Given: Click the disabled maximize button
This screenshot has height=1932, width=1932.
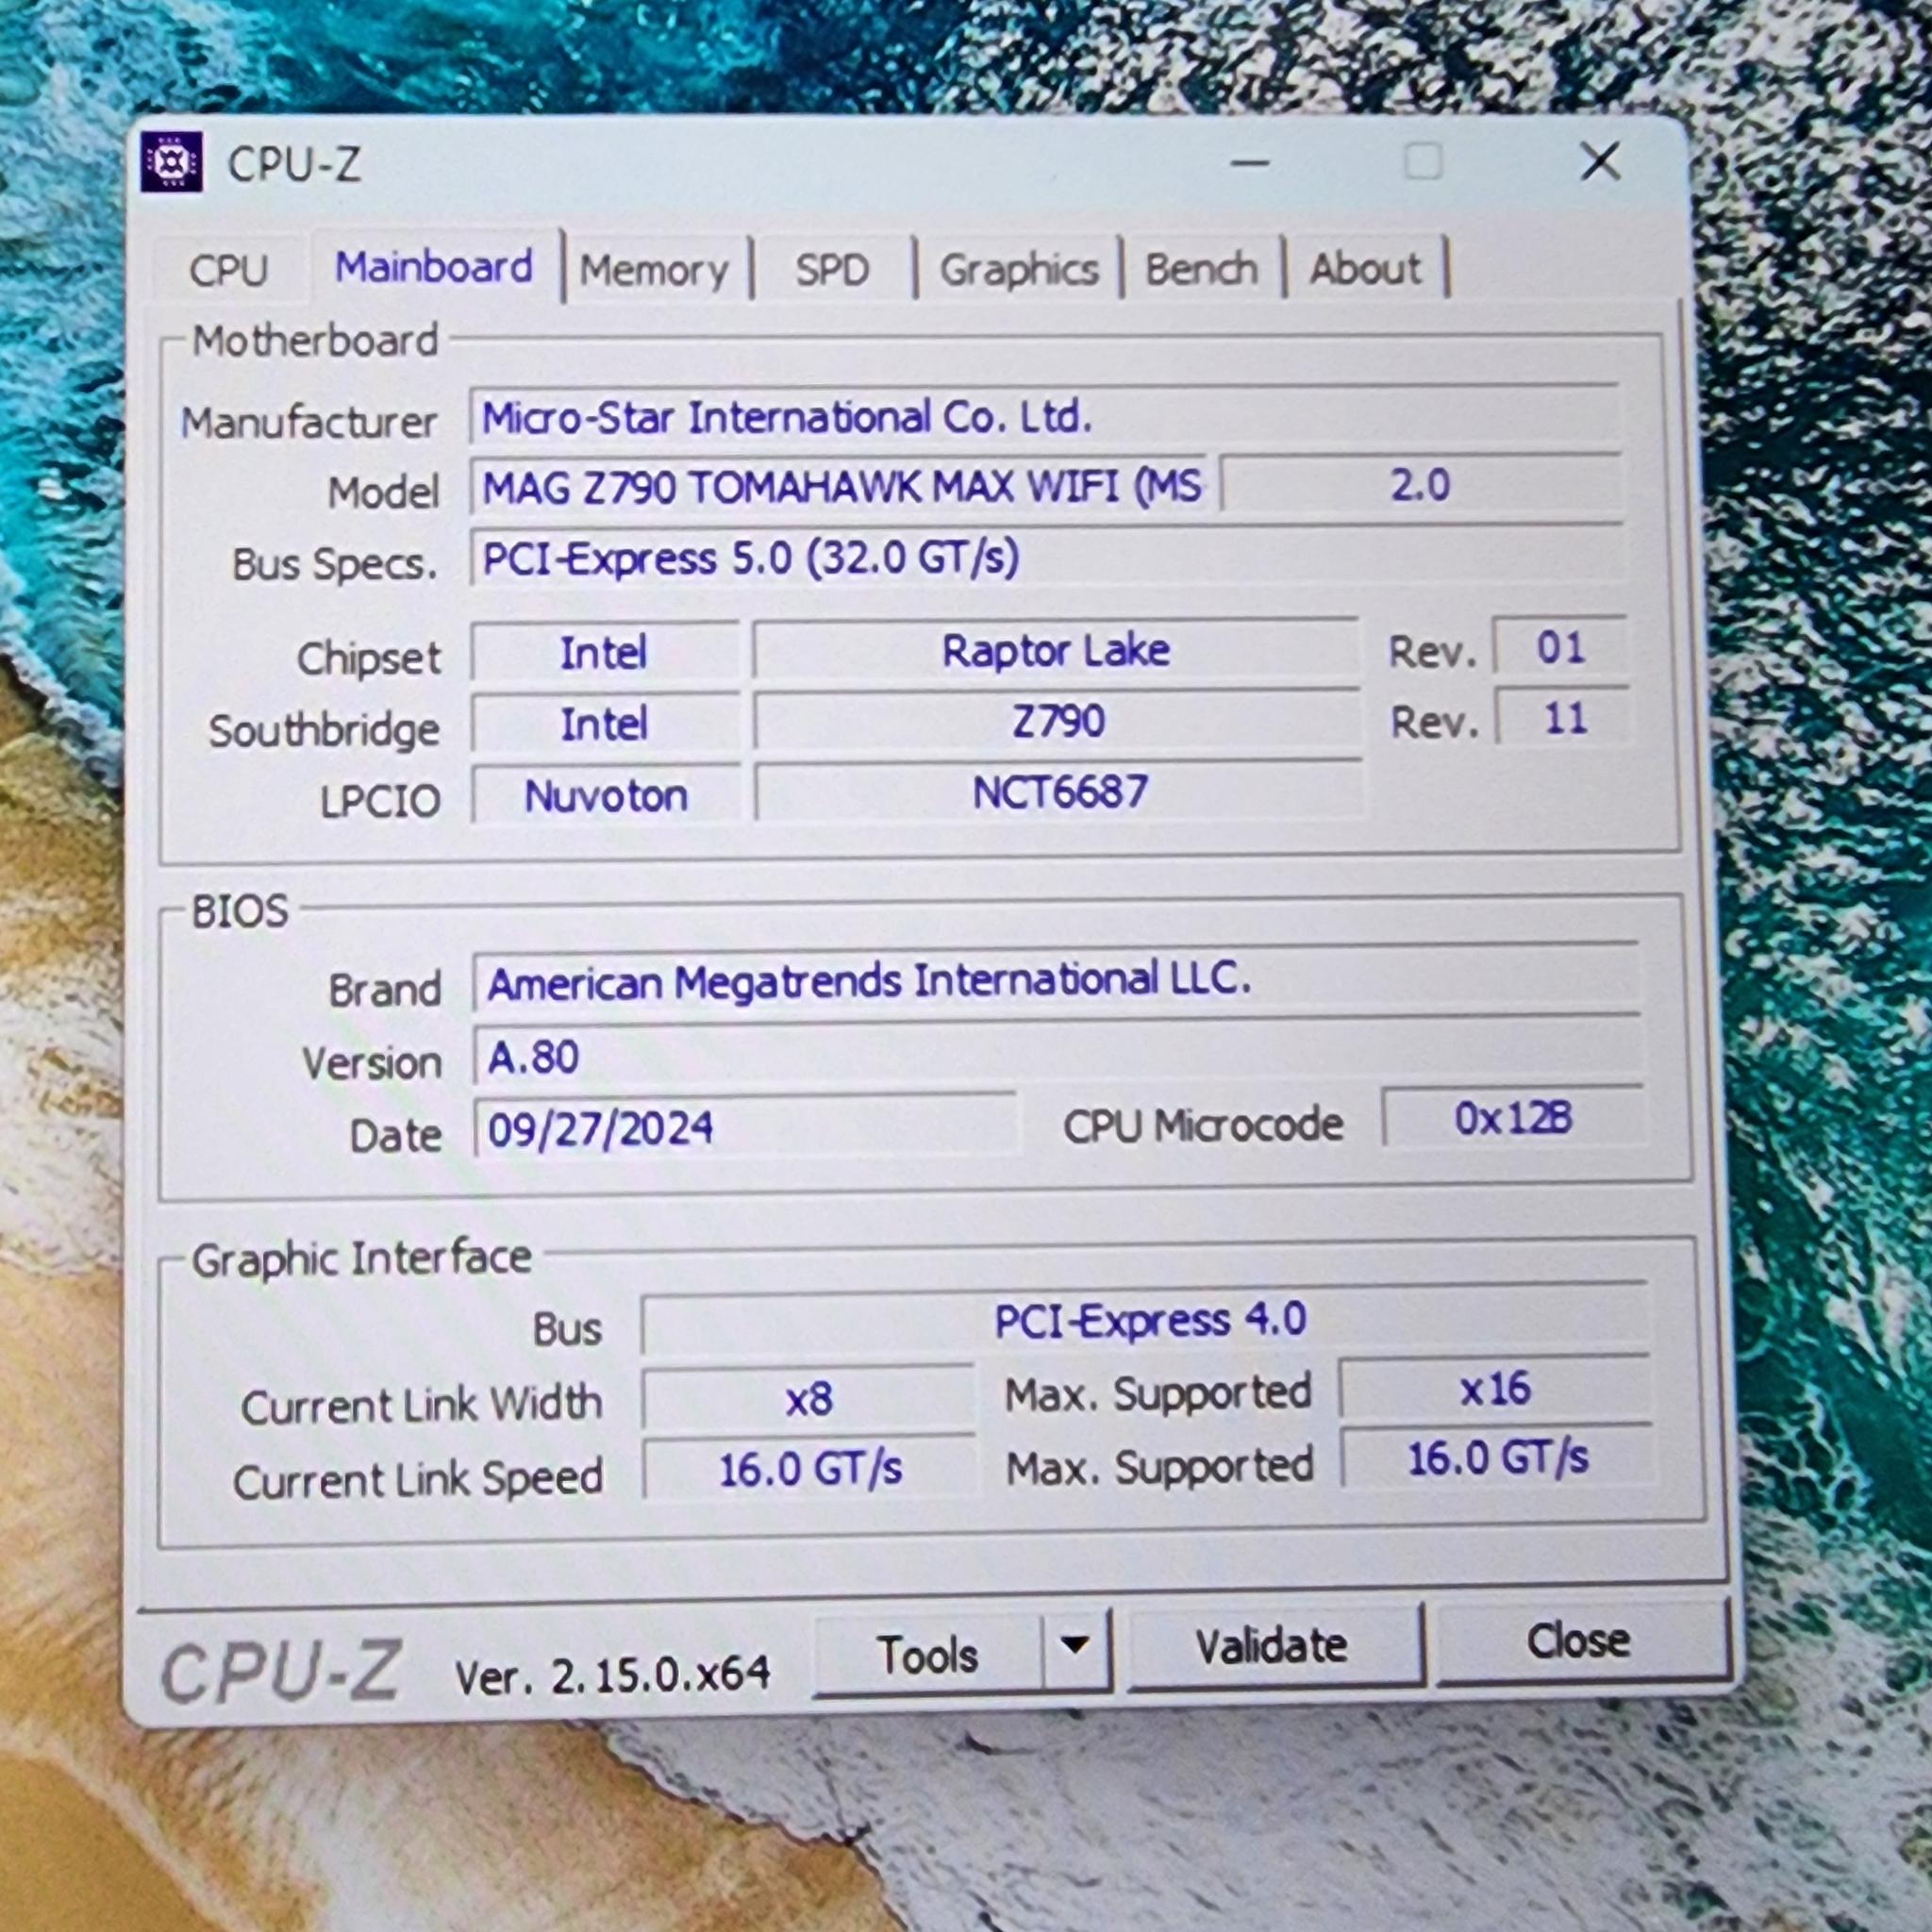Looking at the screenshot, I should (x=1423, y=161).
